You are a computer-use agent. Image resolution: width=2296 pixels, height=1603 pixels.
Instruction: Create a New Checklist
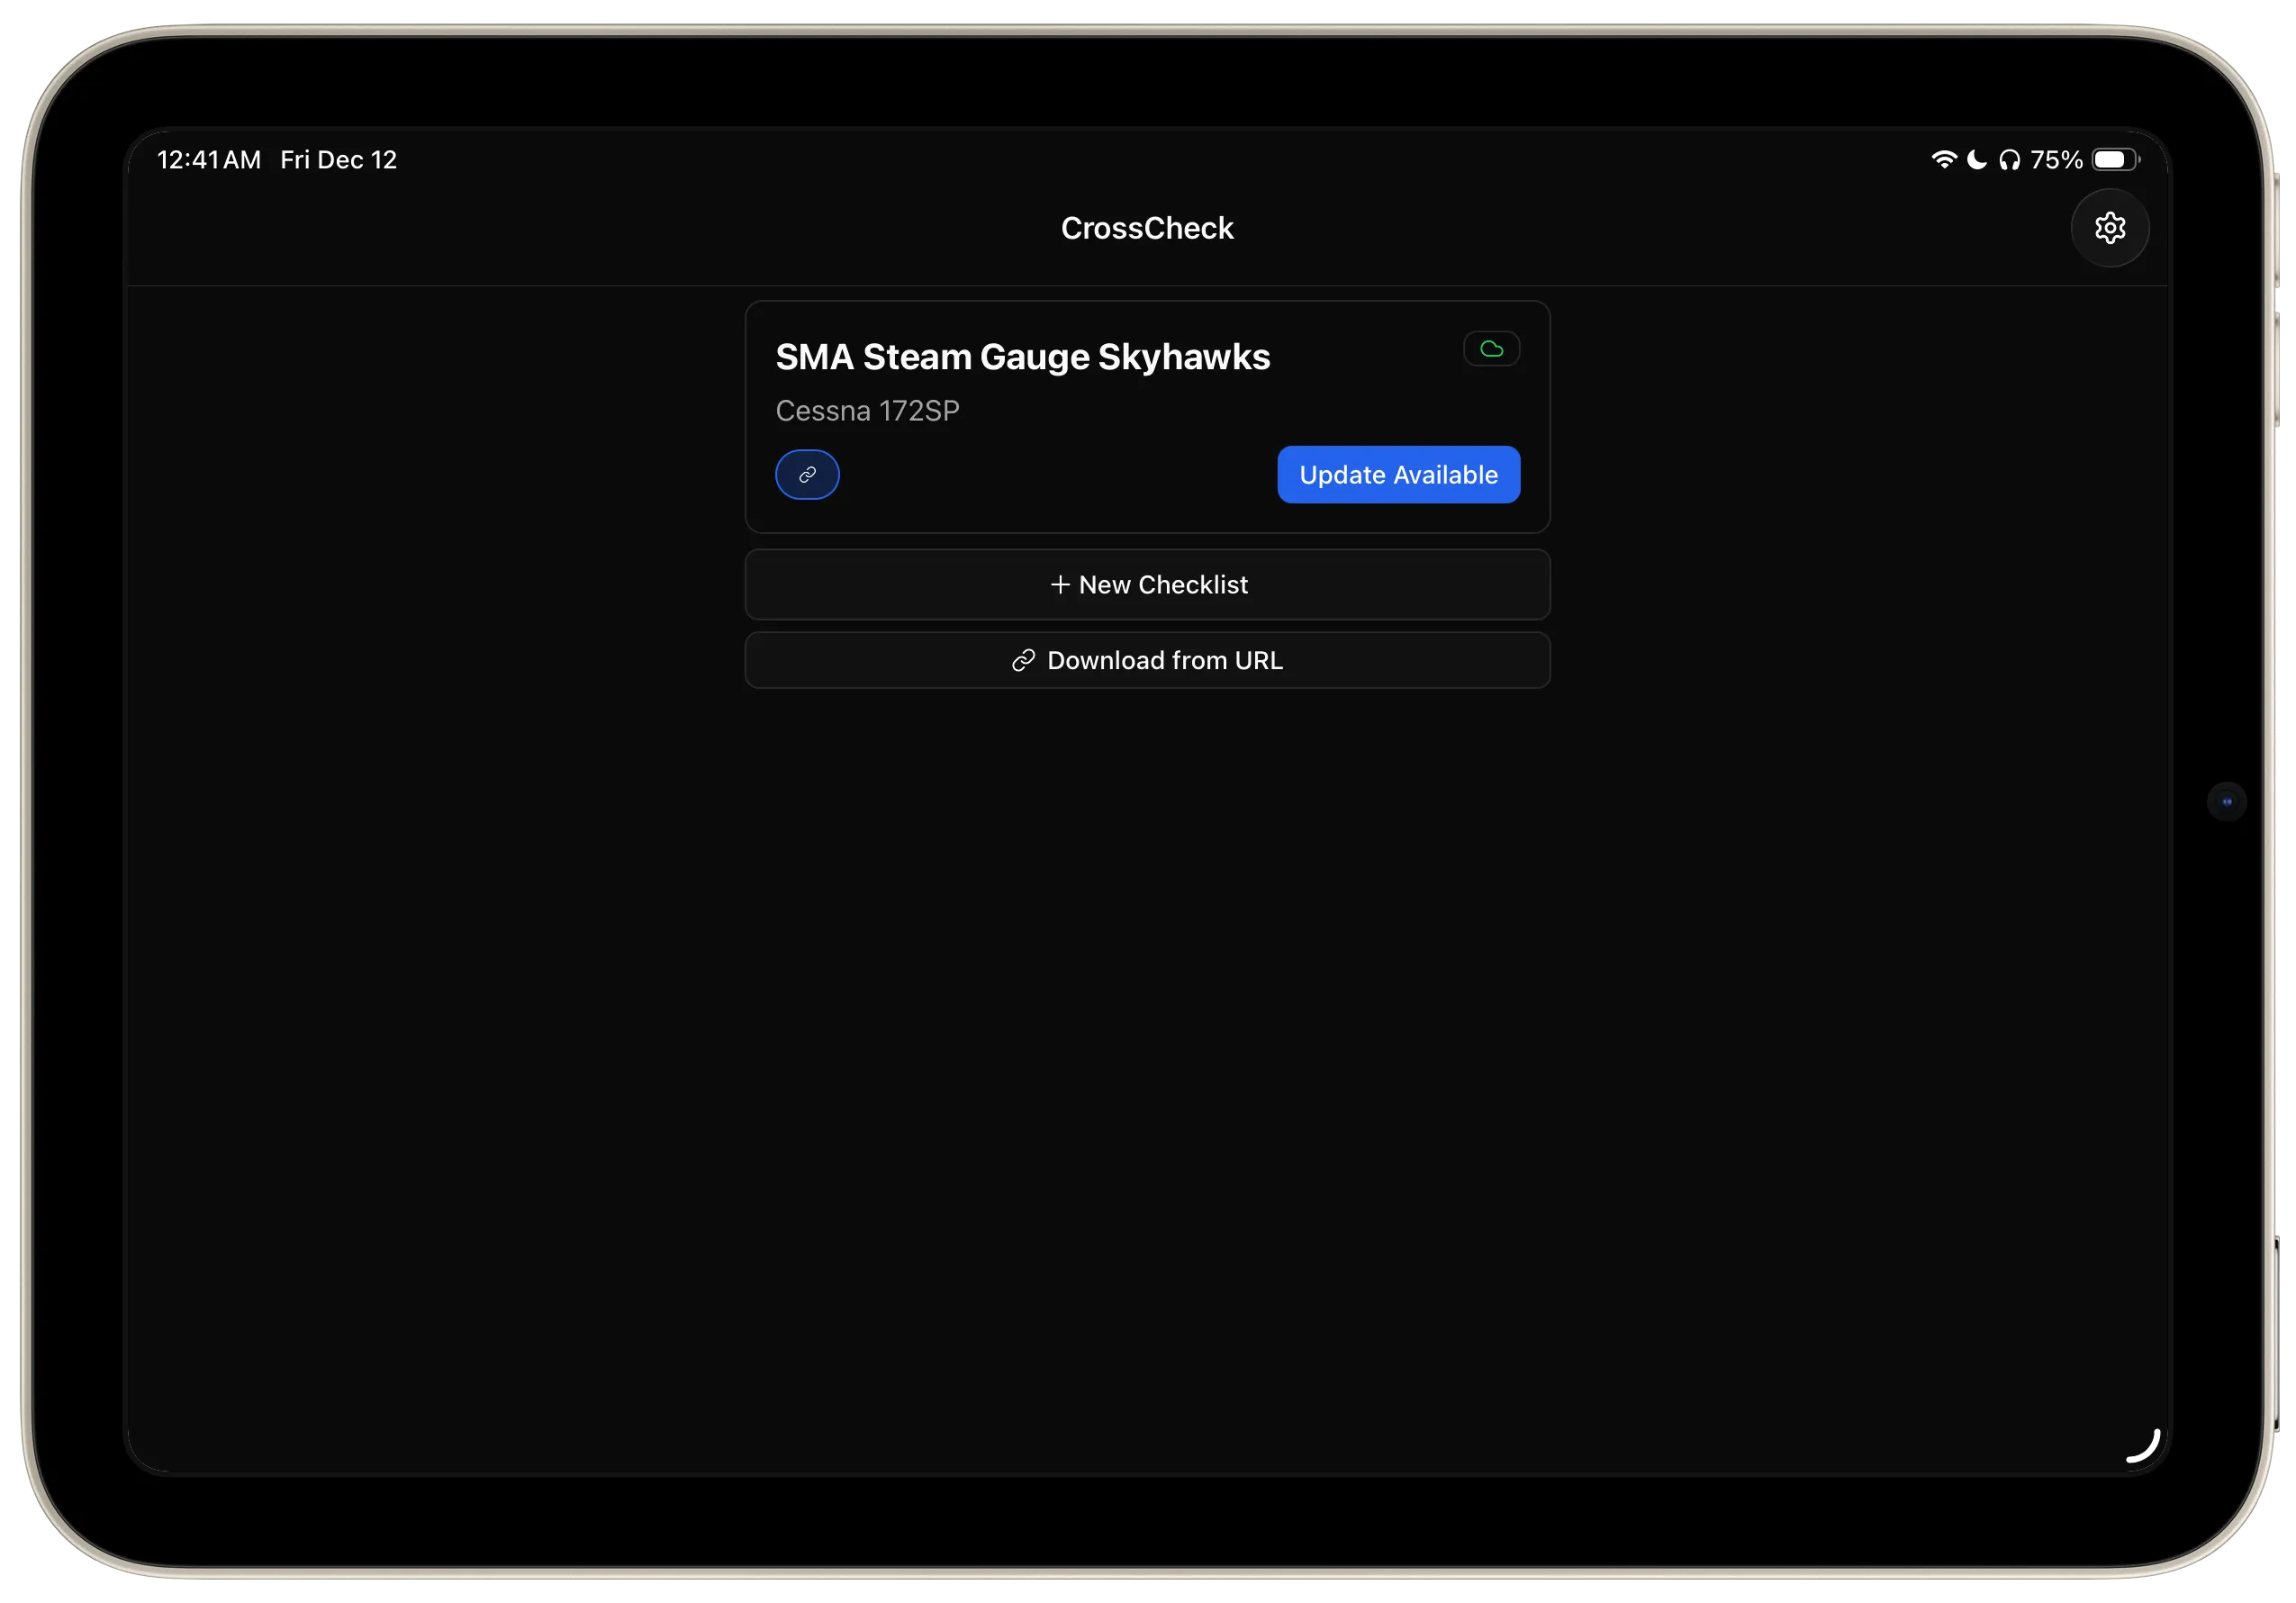click(x=1147, y=585)
